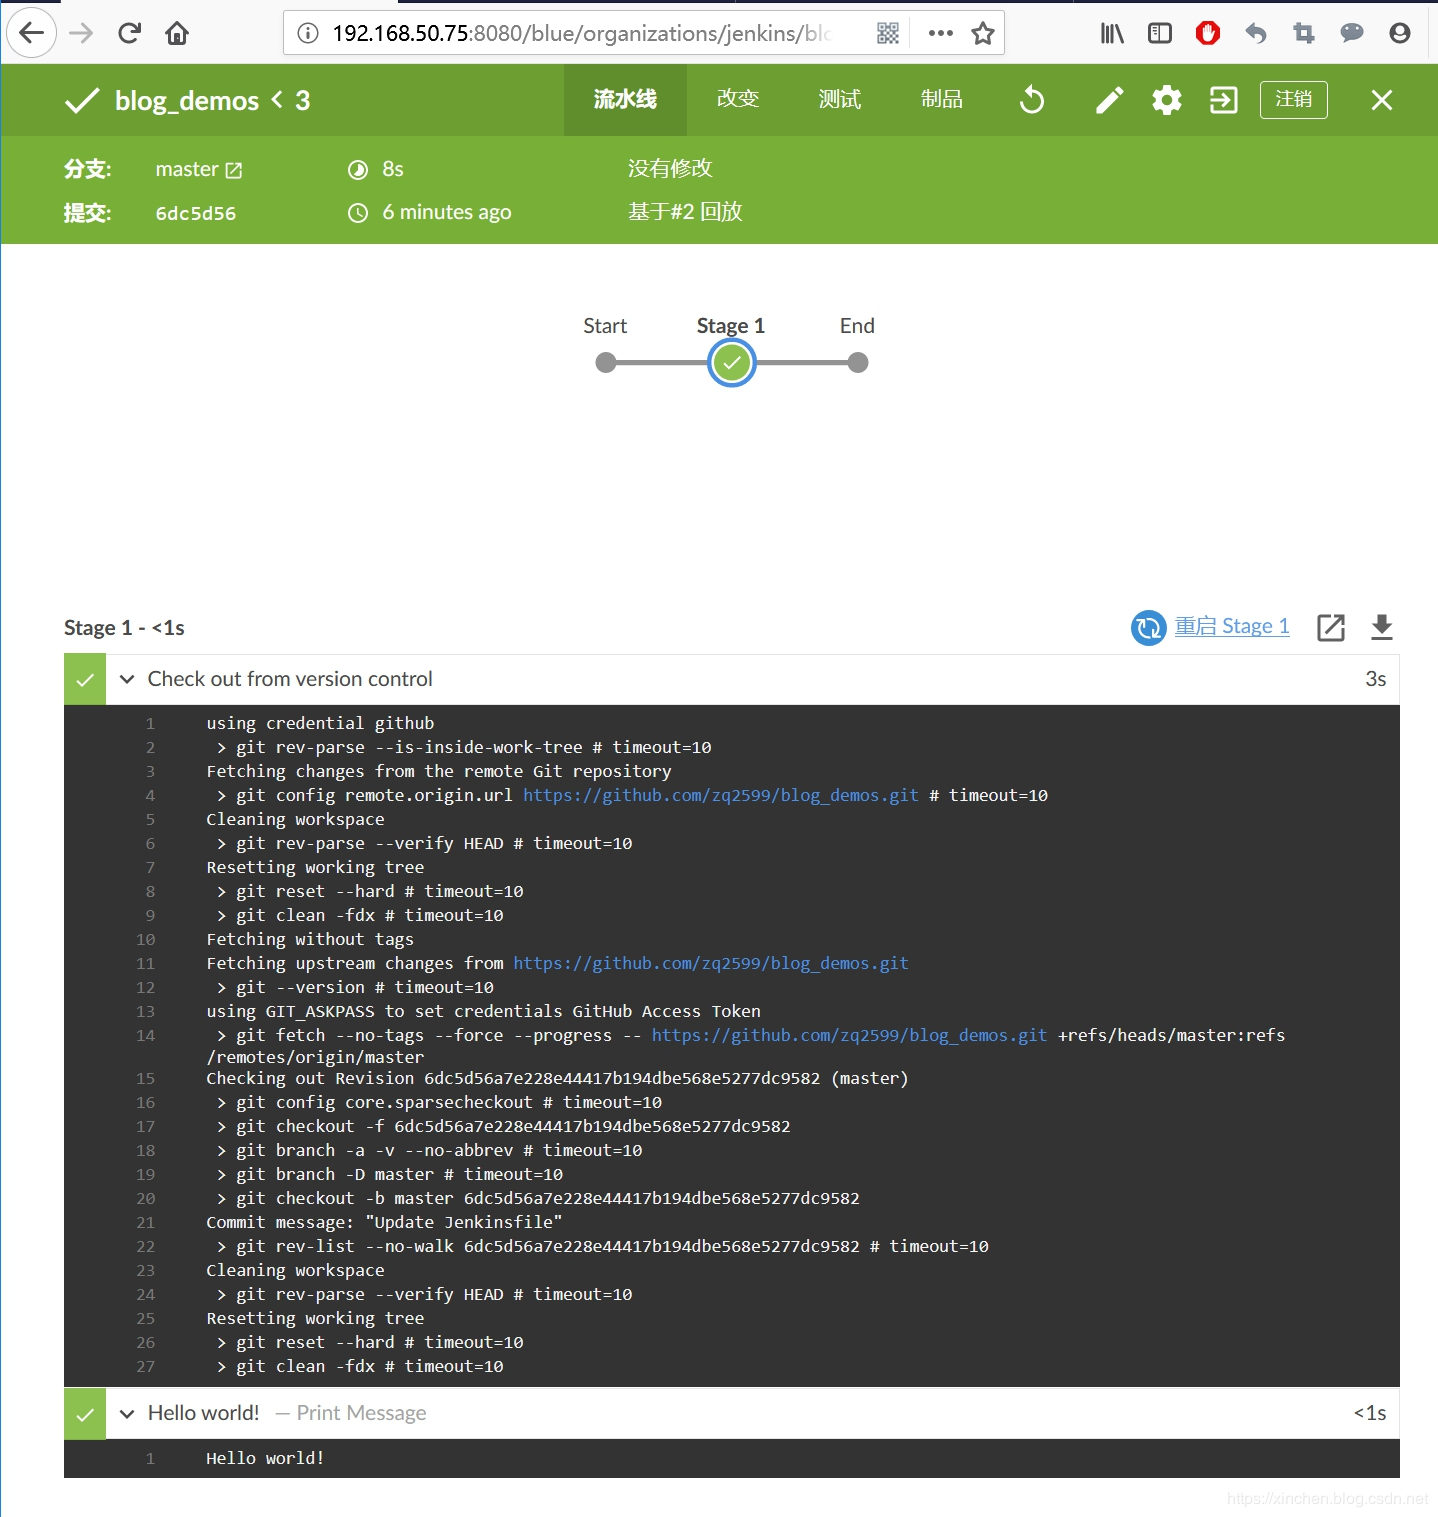Click green check on Hello world! step

(85, 1414)
